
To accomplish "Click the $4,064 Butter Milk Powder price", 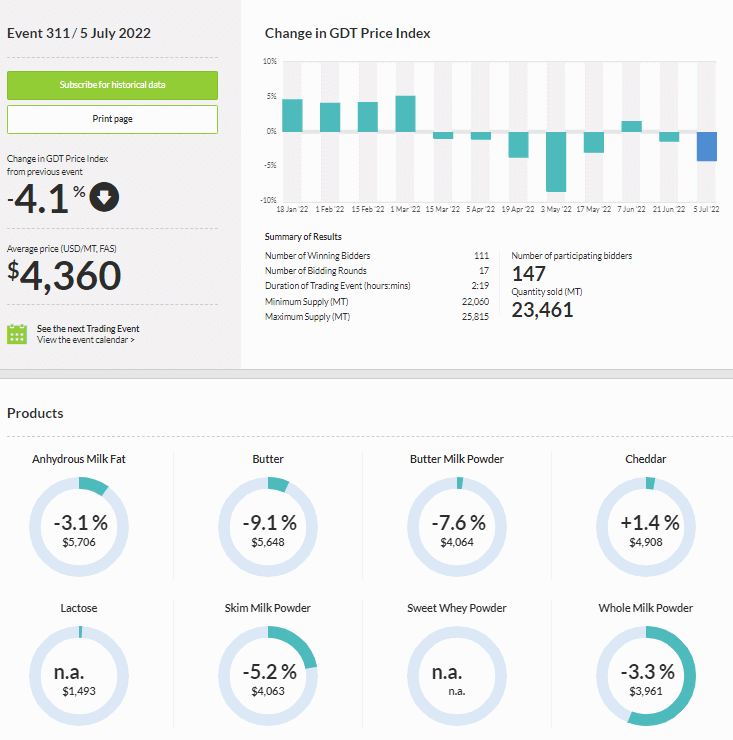I will 457,542.
